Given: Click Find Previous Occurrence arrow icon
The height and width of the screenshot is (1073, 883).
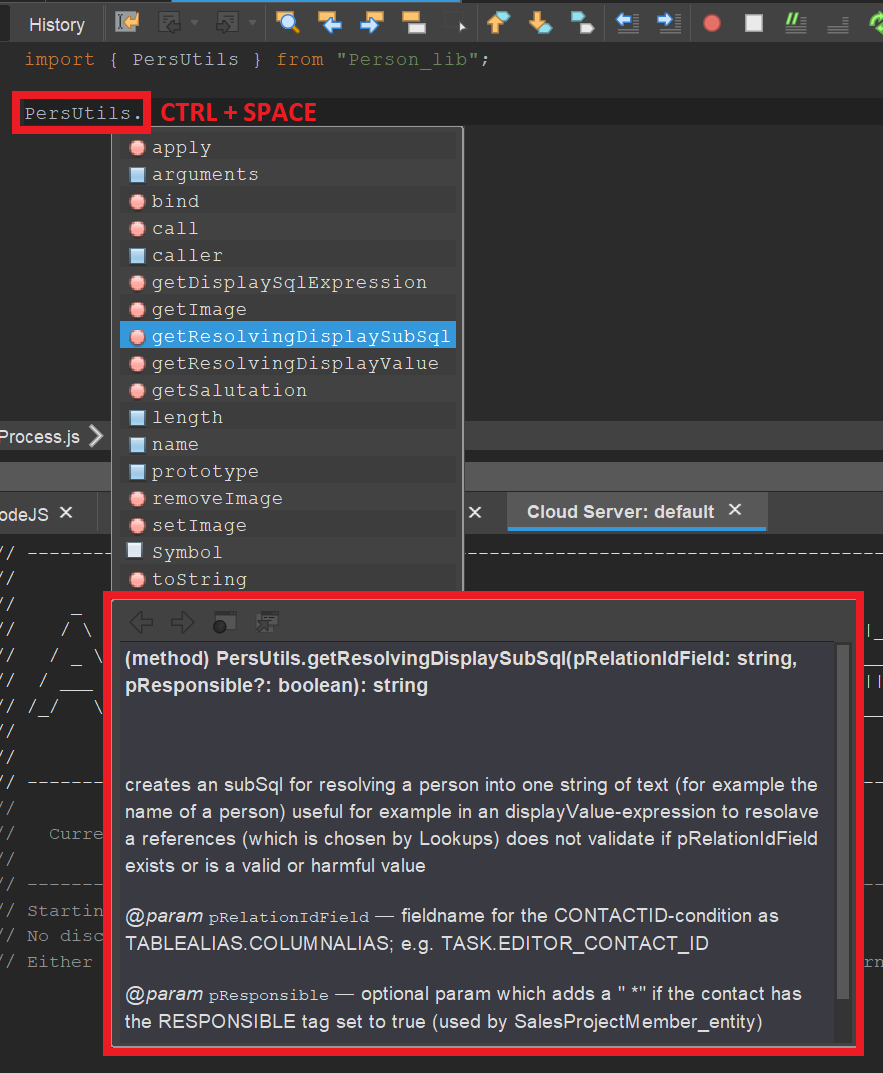Looking at the screenshot, I should 329,23.
